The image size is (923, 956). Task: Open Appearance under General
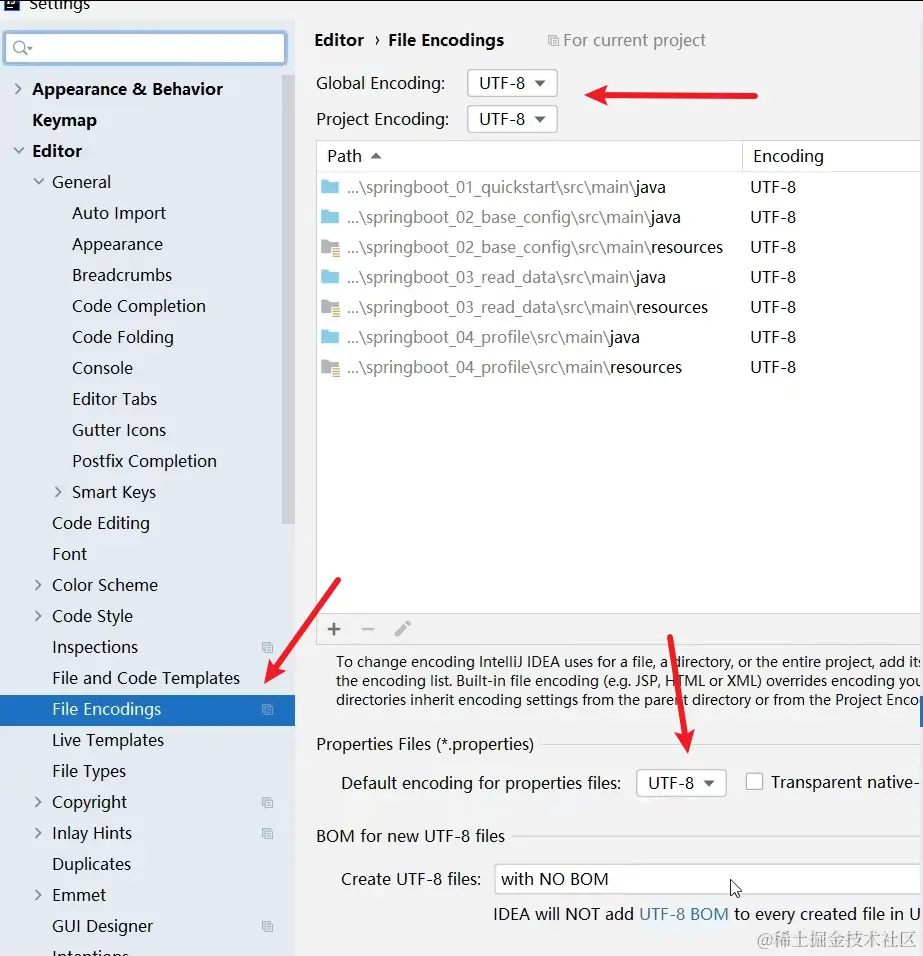tap(117, 244)
